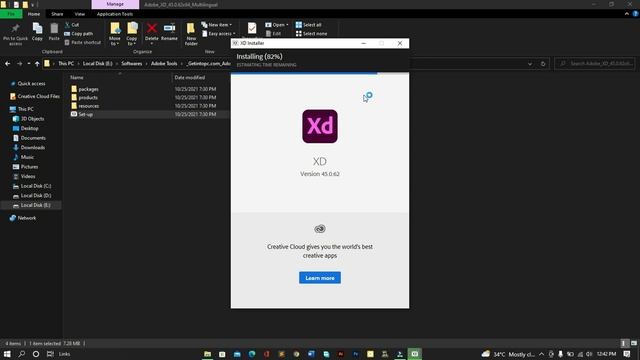Click the Search Adobe_XD search box
The height and width of the screenshot is (360, 640).
595,64
